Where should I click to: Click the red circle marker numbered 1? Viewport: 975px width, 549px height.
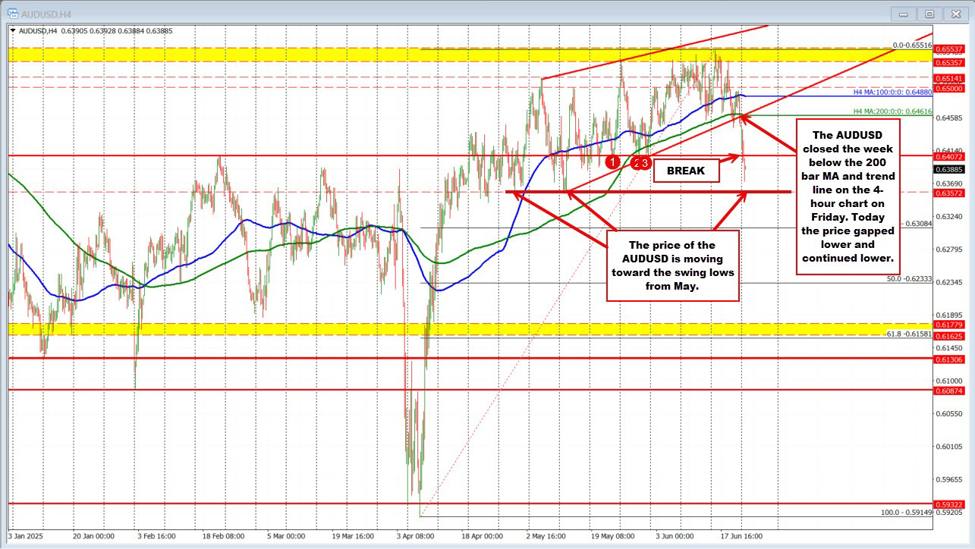(612, 161)
